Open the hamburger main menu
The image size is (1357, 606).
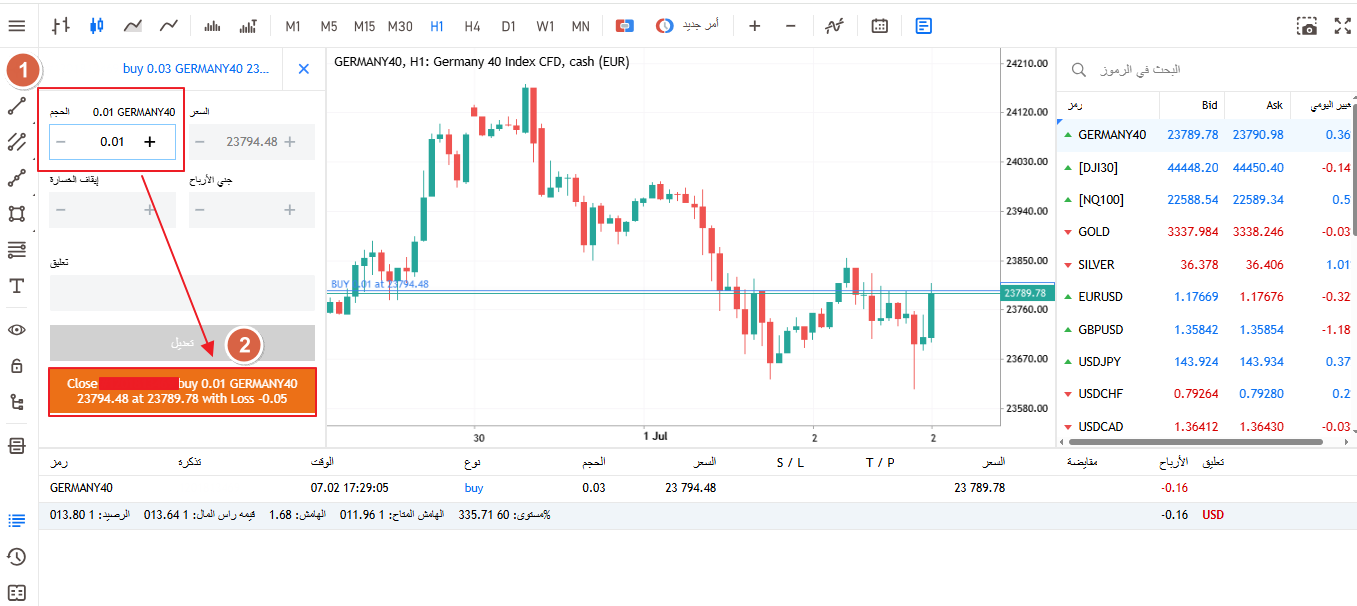click(17, 25)
